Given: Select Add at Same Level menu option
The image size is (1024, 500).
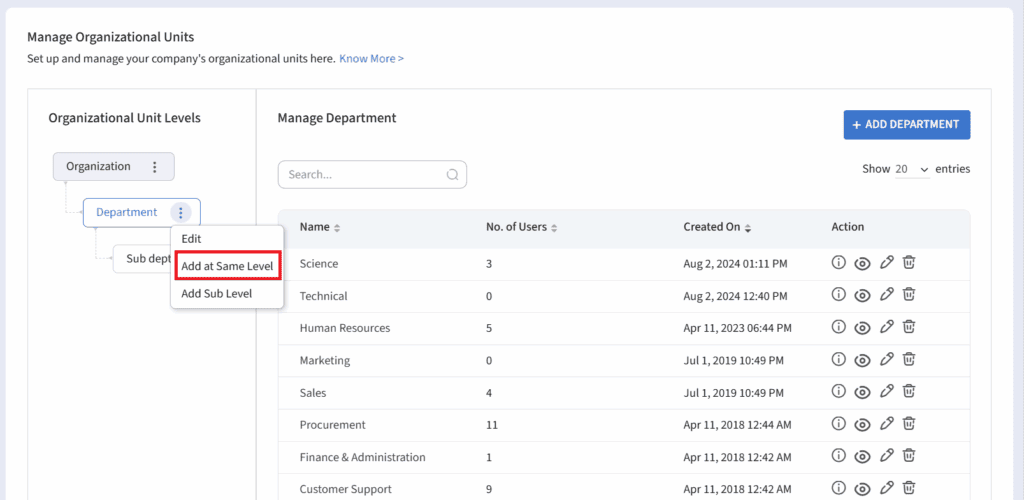Looking at the screenshot, I should point(227,266).
